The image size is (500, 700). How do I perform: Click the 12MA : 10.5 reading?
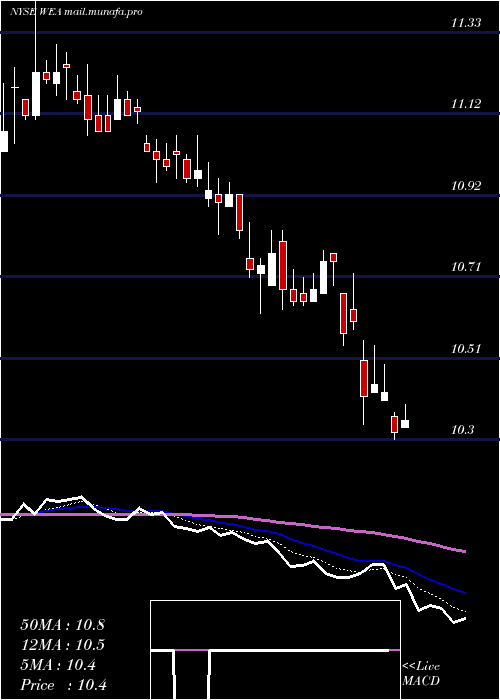pyautogui.click(x=62, y=645)
